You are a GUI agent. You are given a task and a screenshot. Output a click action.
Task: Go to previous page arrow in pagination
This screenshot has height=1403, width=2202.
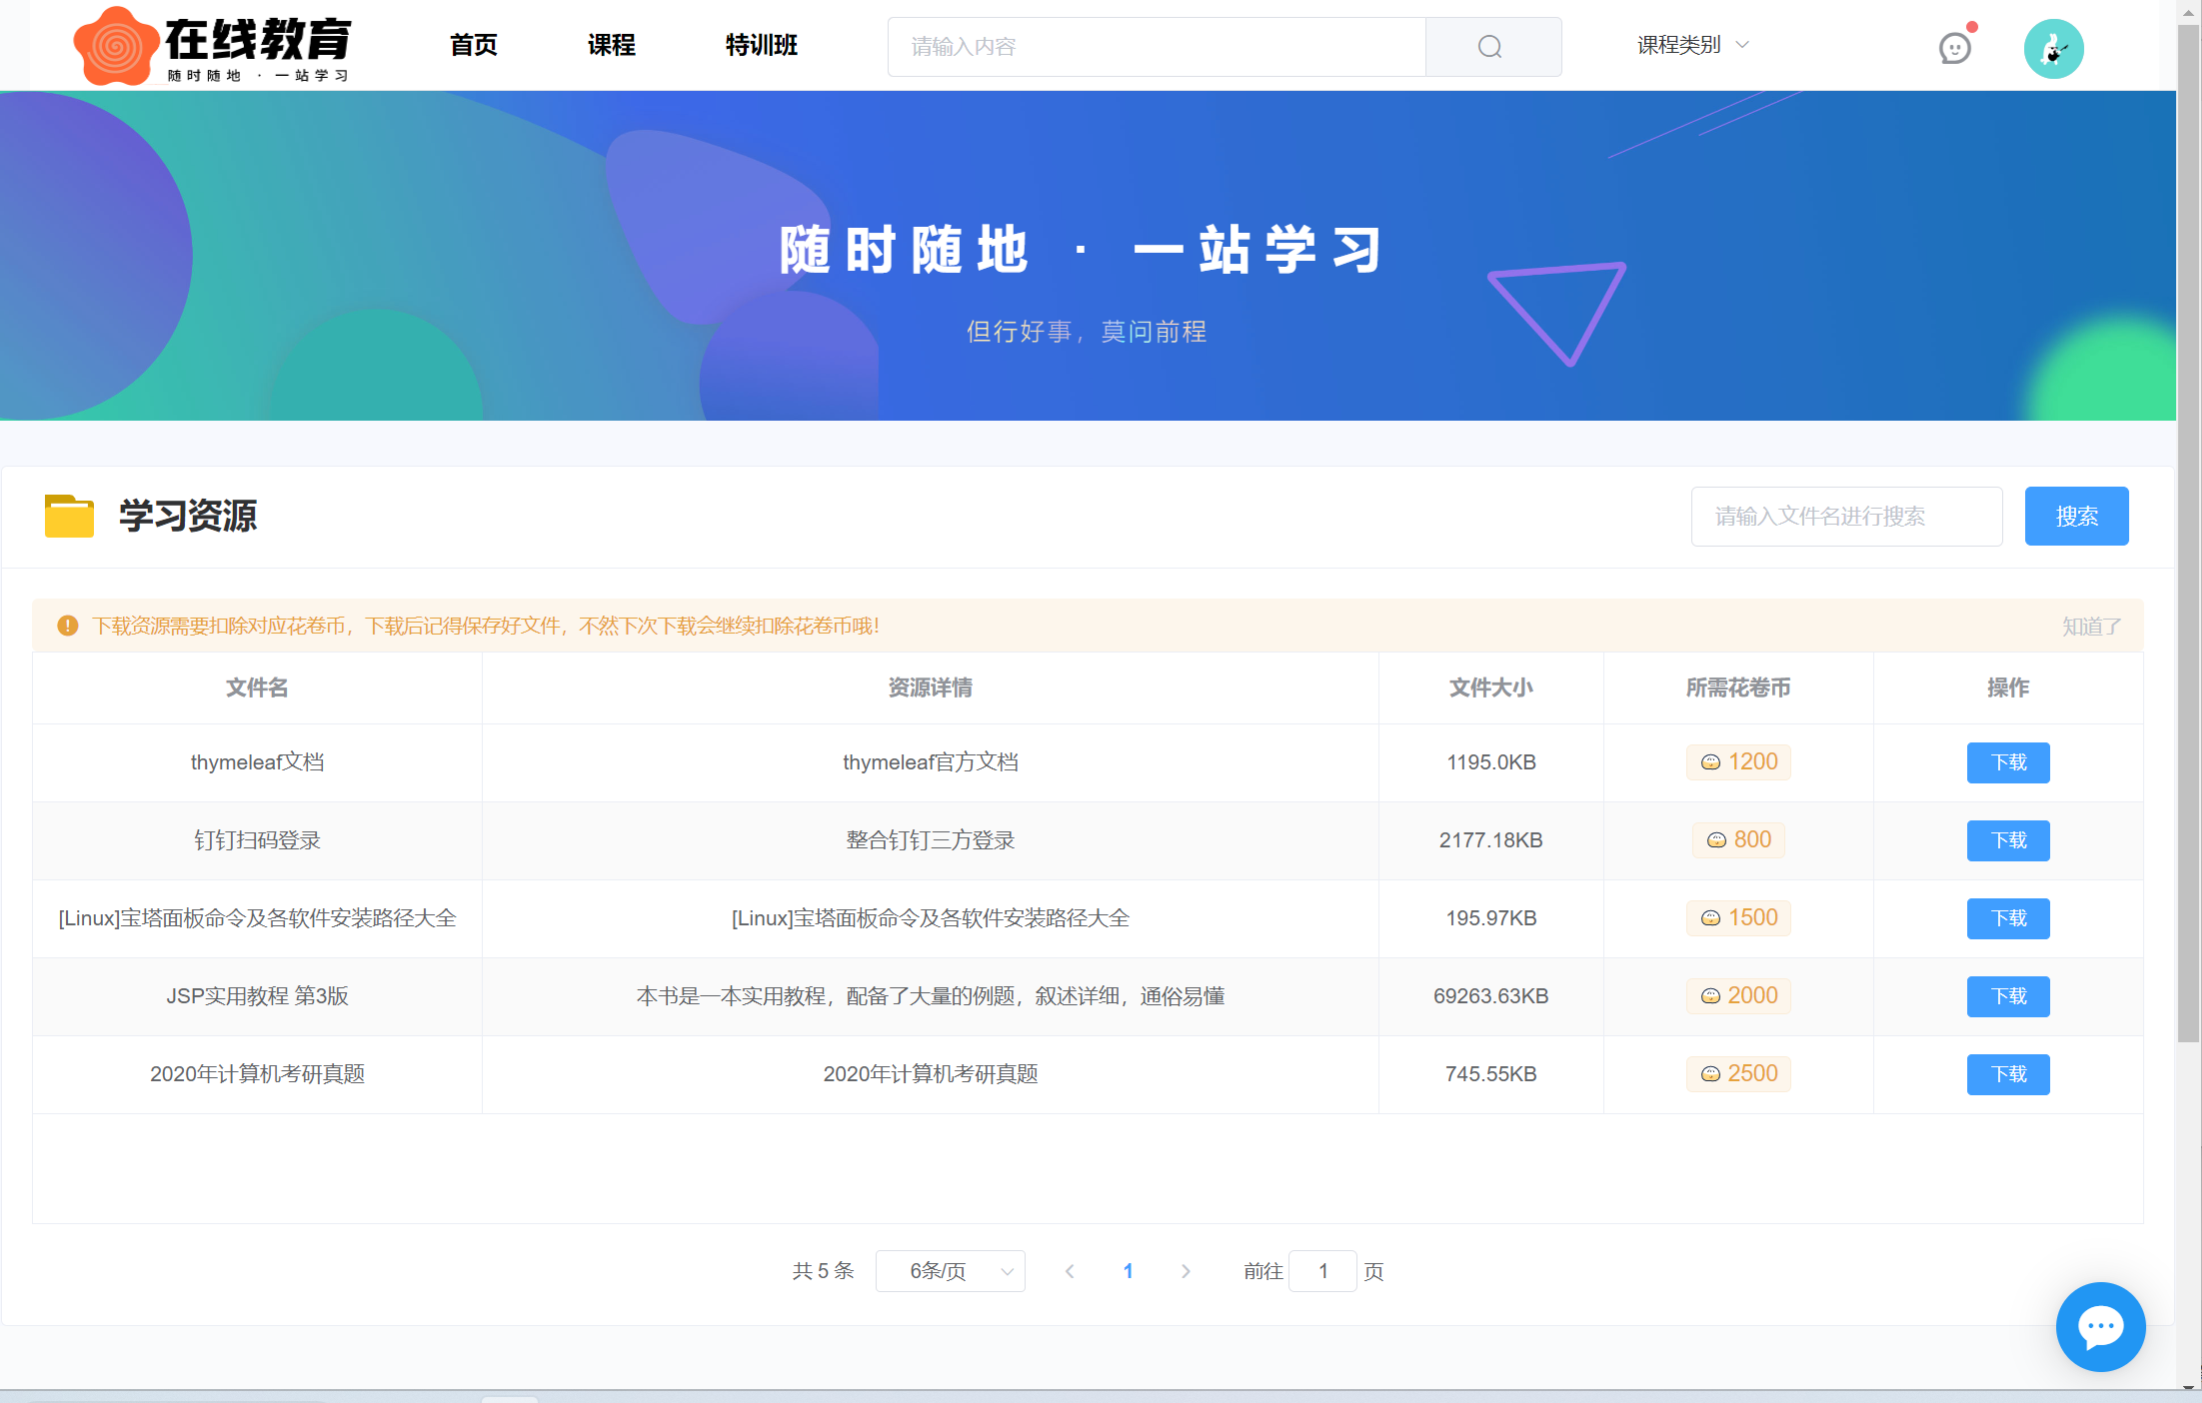tap(1070, 1271)
